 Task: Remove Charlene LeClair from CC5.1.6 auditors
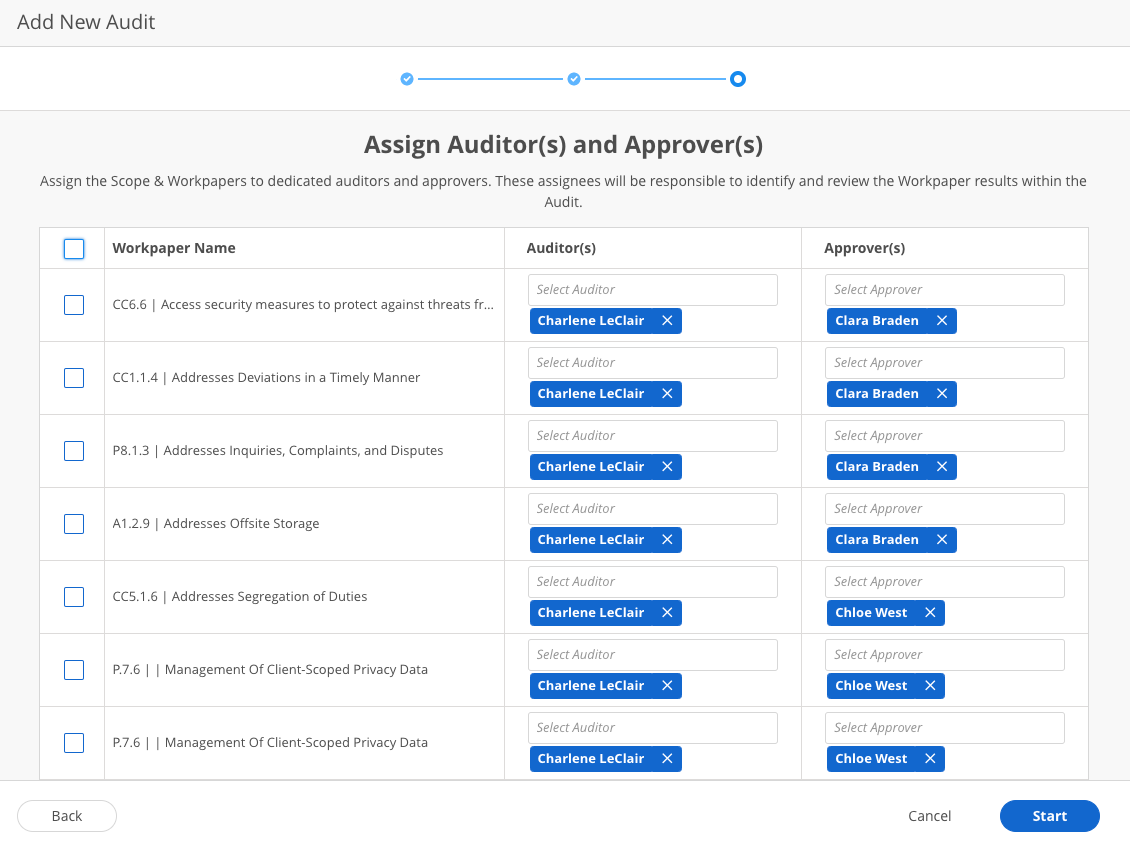667,613
